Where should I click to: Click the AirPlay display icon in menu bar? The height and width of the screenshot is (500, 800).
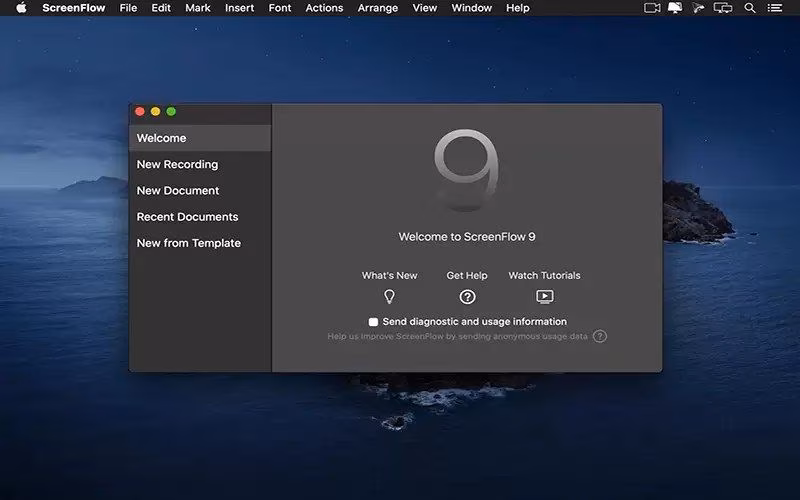[x=675, y=8]
